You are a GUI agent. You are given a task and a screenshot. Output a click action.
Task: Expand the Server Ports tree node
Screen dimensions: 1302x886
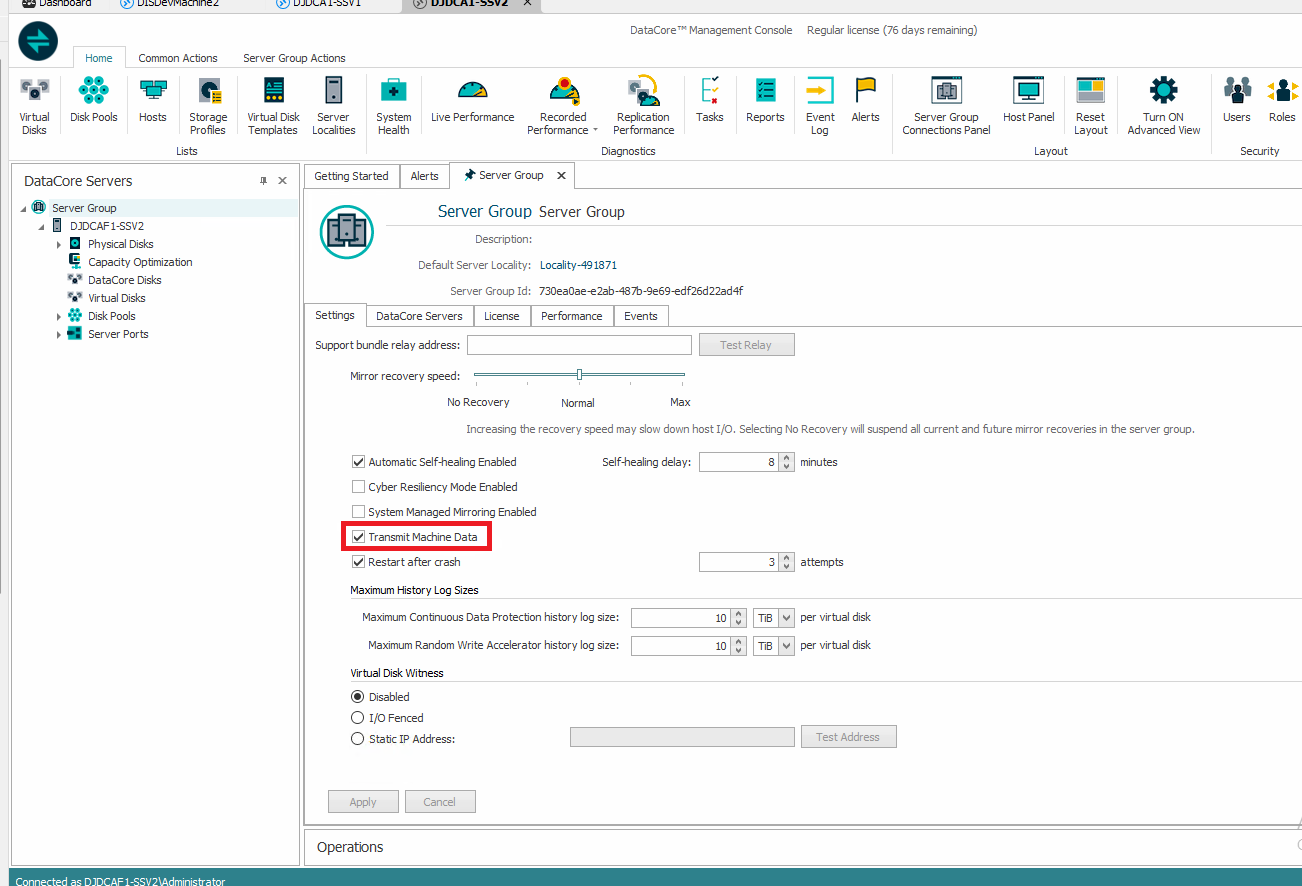click(59, 334)
